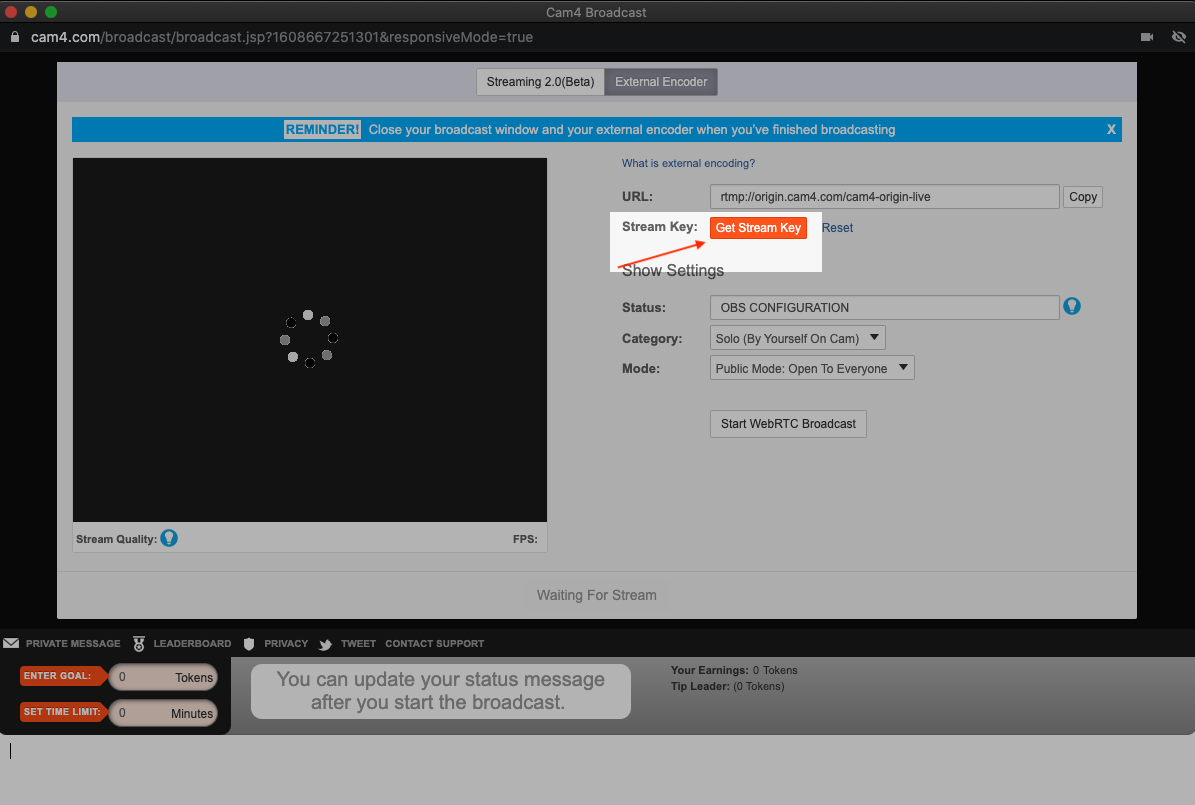Screen dimensions: 1195x805
Task: Expand the Category dropdown
Action: 797,338
